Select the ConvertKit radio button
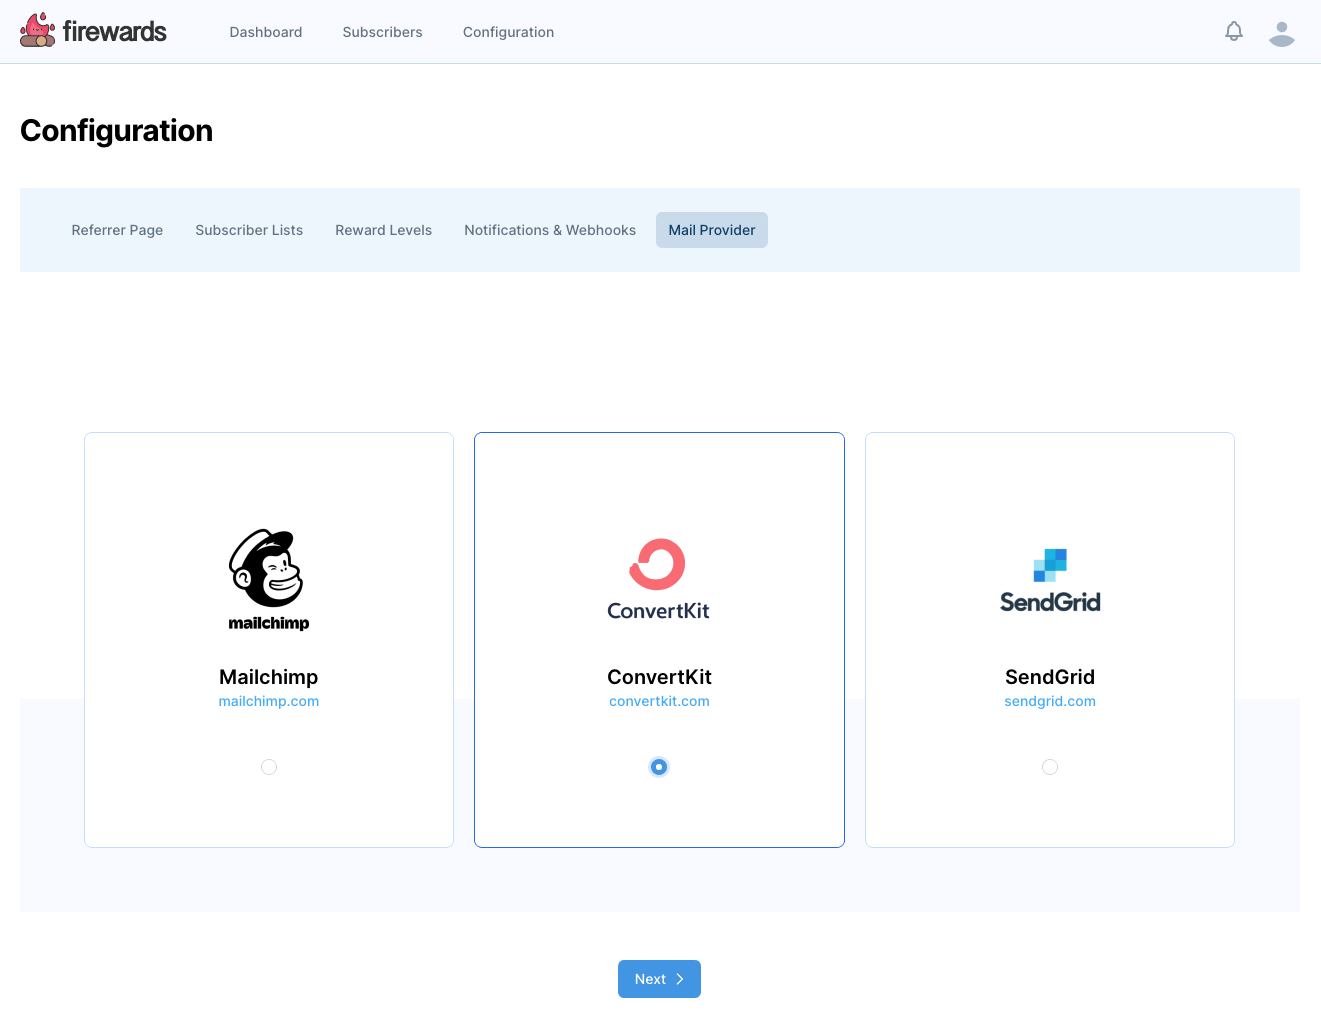This screenshot has width=1321, height=1013. pyautogui.click(x=659, y=767)
